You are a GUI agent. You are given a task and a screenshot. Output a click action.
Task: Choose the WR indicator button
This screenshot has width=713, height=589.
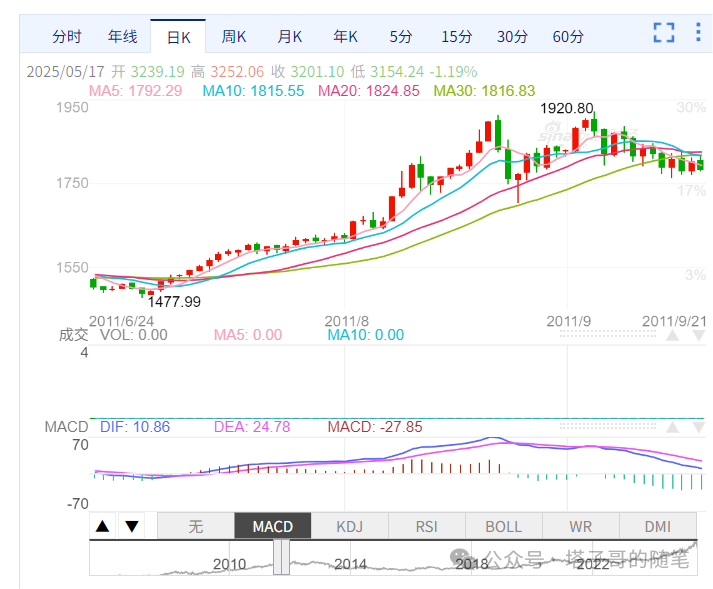[581, 526]
